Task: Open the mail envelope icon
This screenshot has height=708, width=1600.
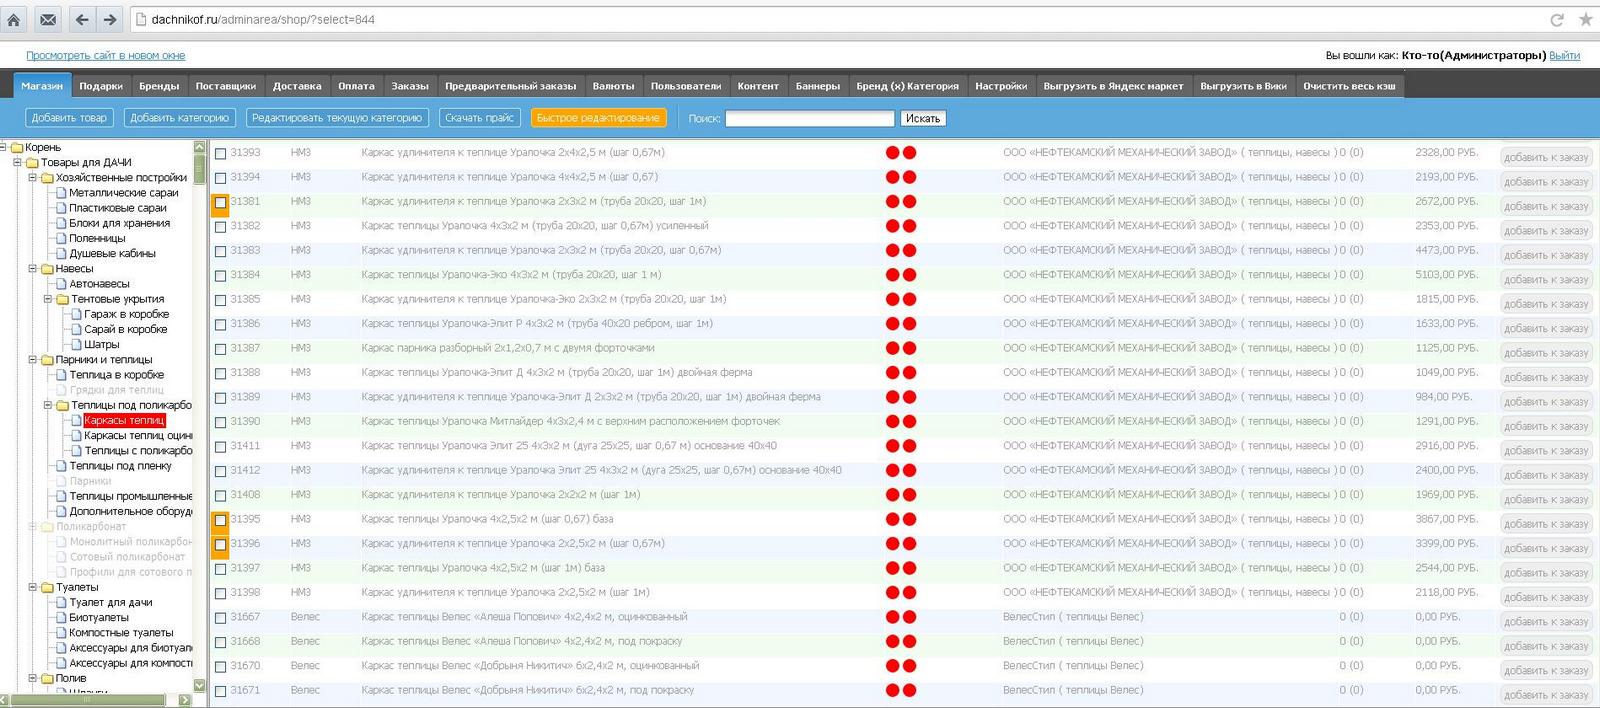Action: (x=48, y=19)
